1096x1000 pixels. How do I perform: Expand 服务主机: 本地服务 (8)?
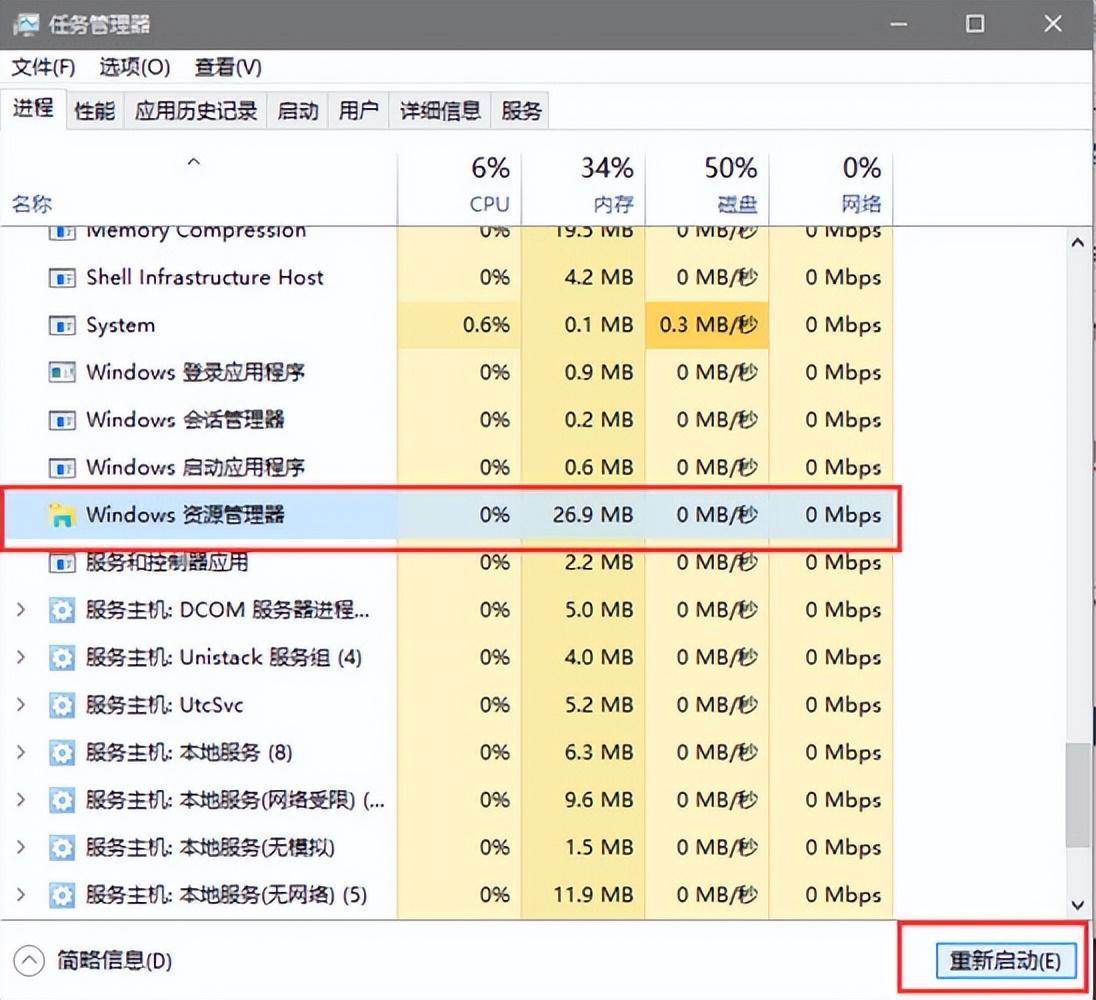tap(22, 752)
